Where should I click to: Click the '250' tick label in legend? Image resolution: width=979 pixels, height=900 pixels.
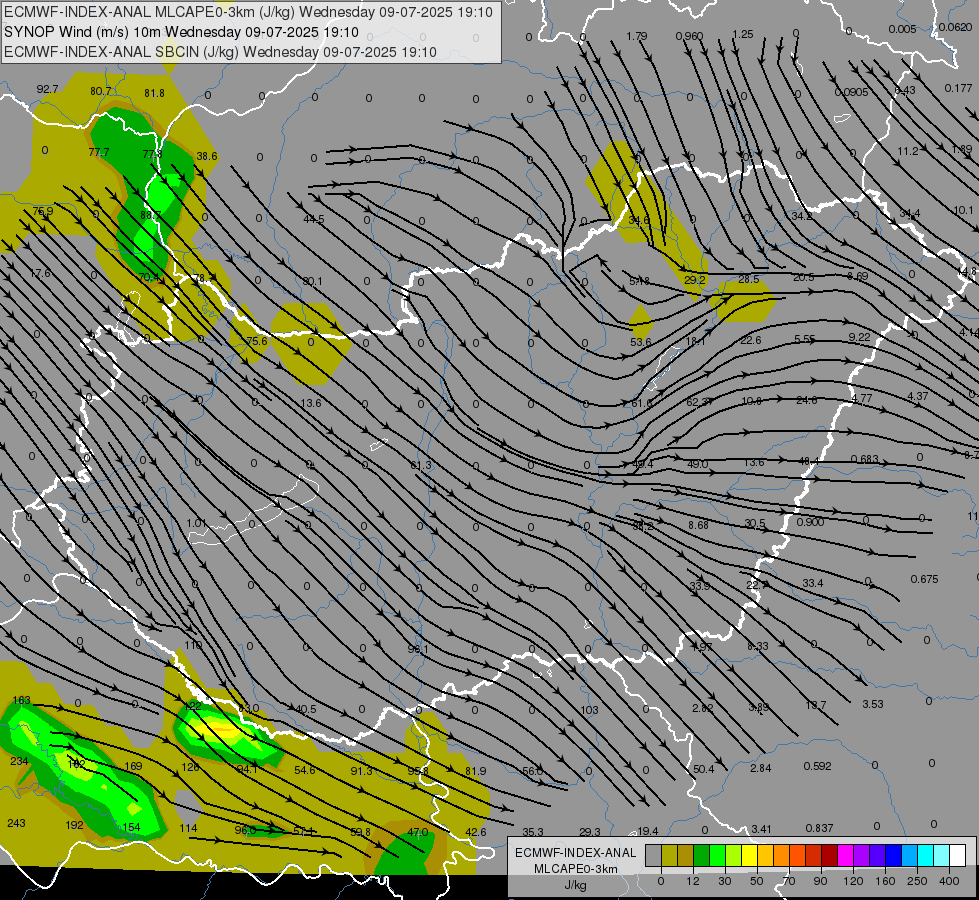[x=917, y=881]
